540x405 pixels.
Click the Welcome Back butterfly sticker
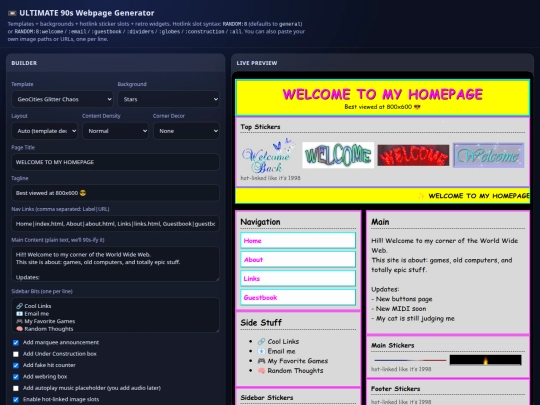(x=268, y=156)
